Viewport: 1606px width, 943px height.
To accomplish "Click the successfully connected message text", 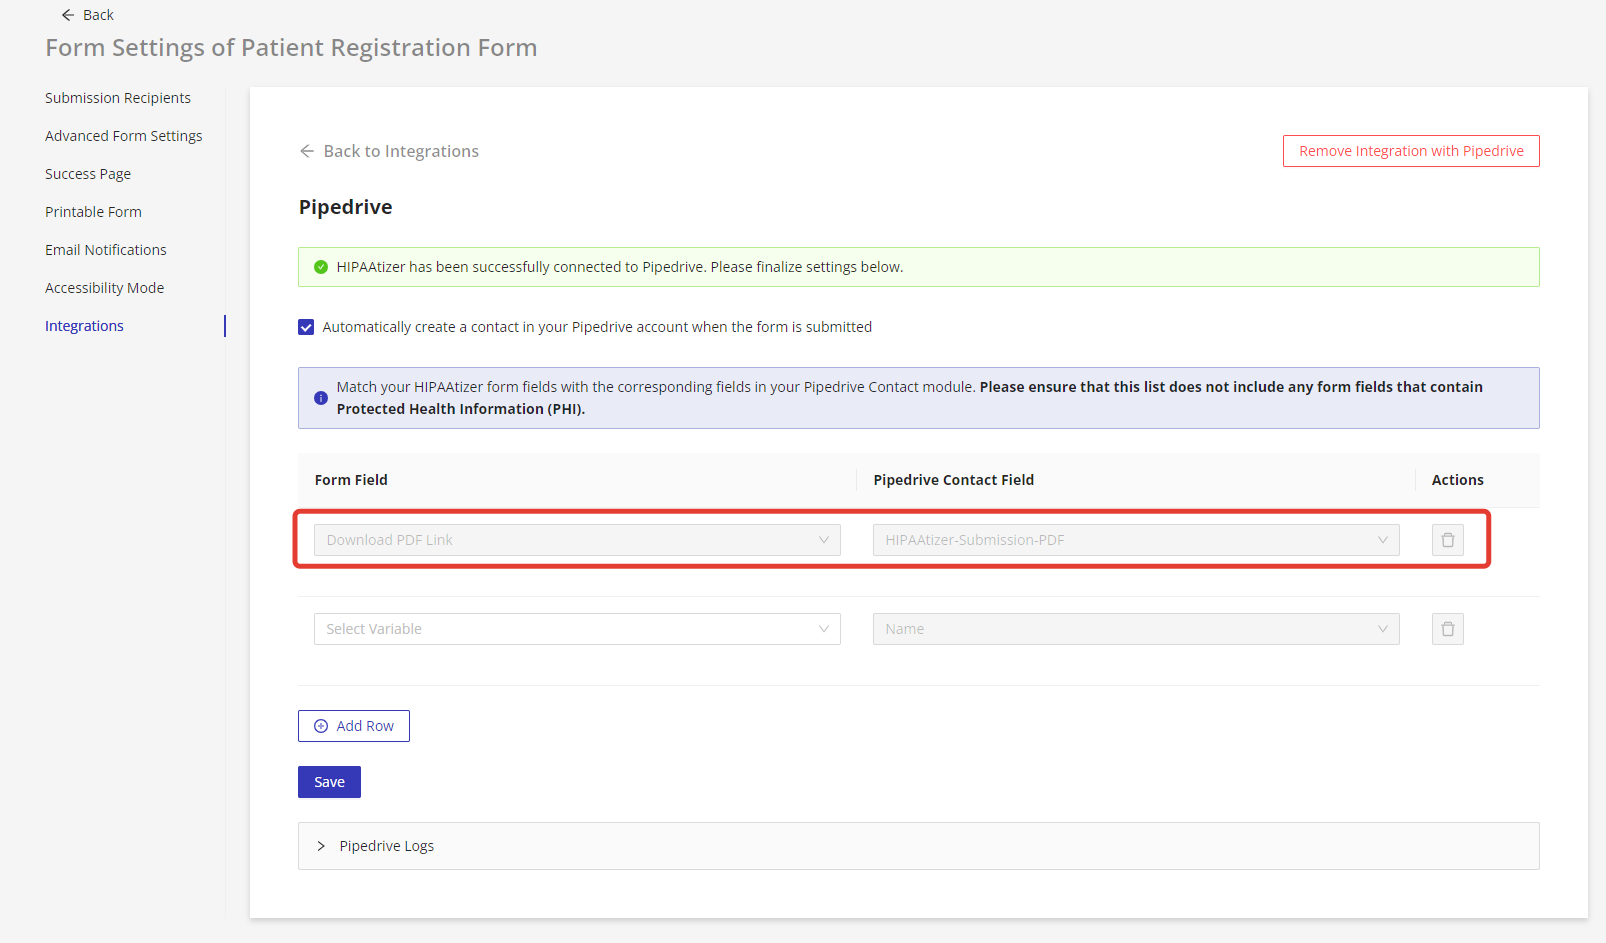I will (620, 267).
